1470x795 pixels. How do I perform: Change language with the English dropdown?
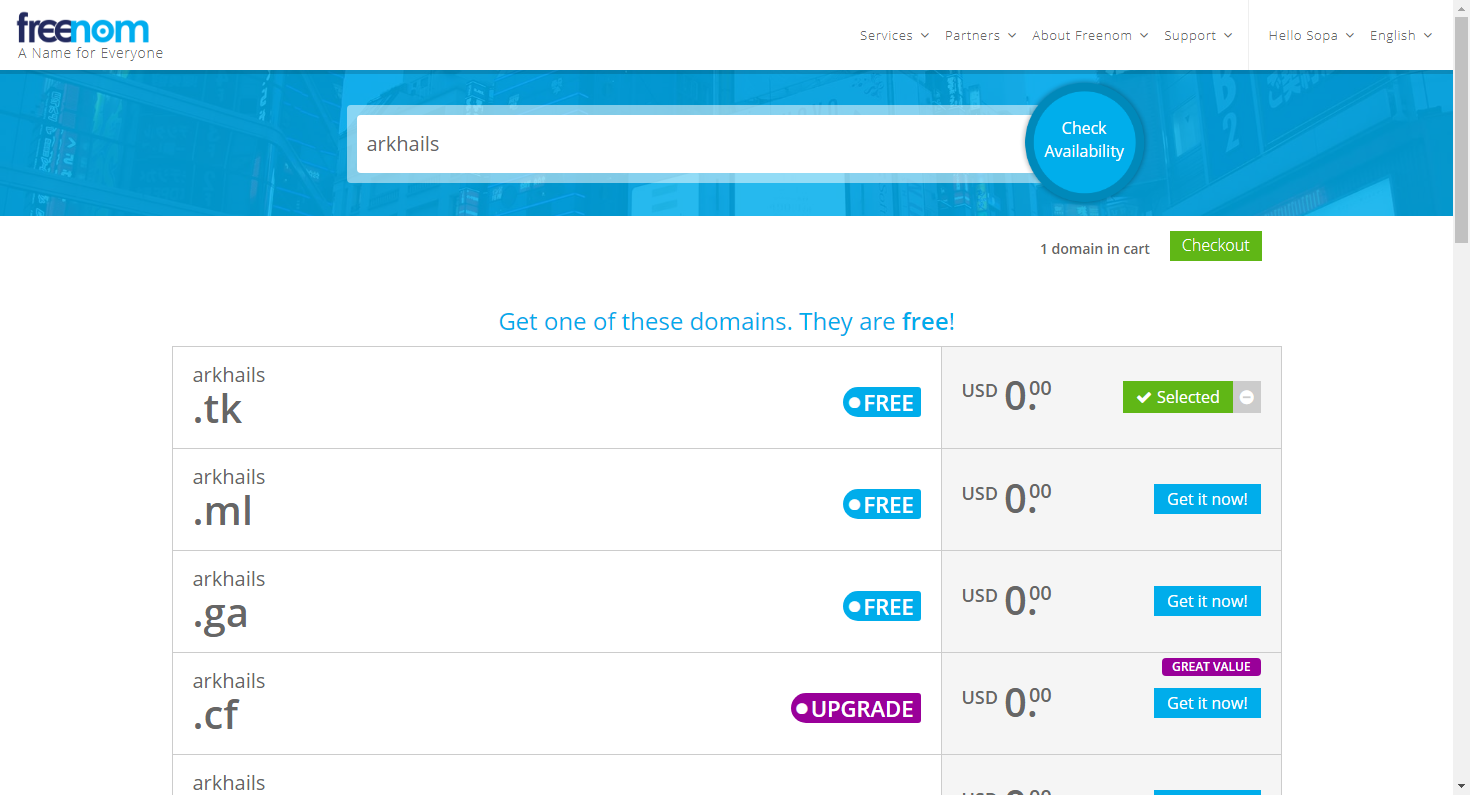point(1401,35)
